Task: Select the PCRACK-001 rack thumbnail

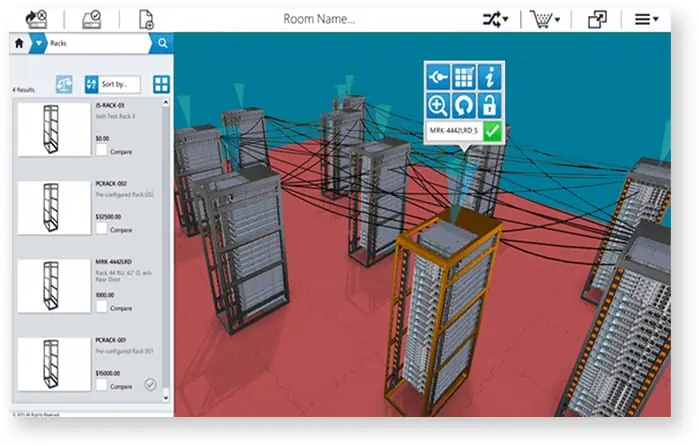Action: pyautogui.click(x=54, y=364)
